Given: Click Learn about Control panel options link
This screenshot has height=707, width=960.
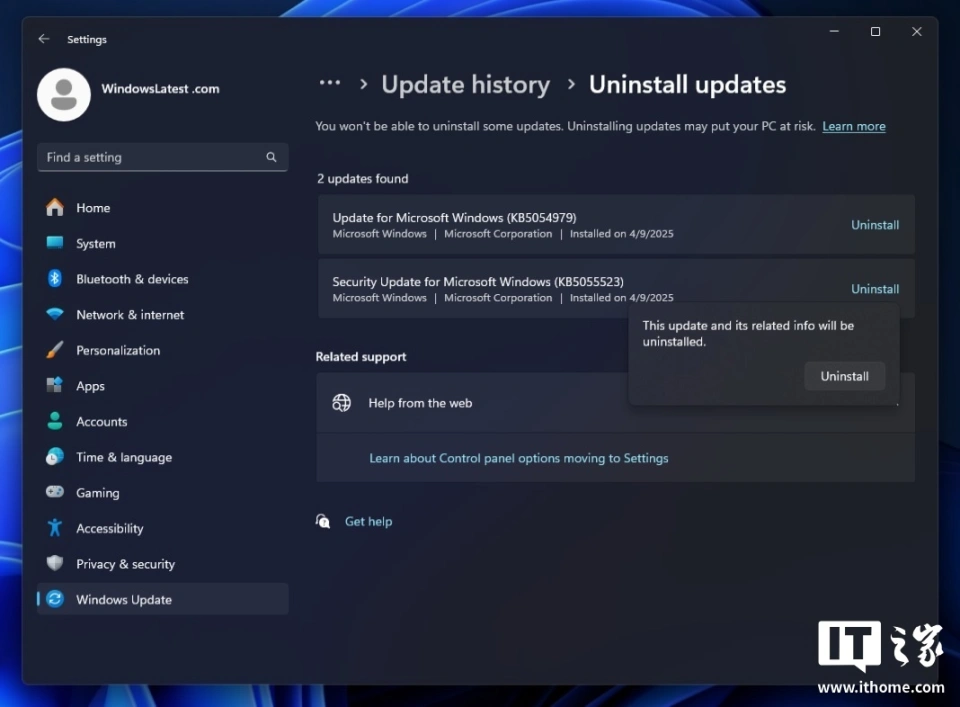Looking at the screenshot, I should click(518, 458).
